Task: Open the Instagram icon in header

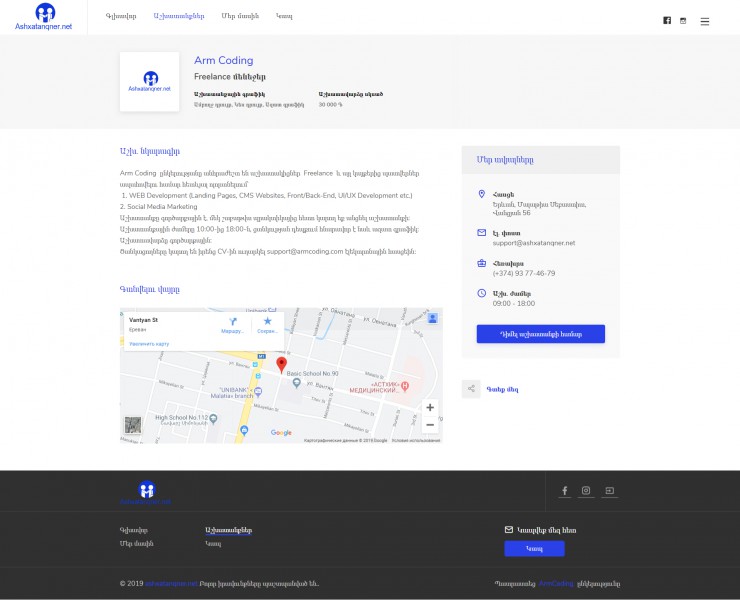Action: (683, 21)
